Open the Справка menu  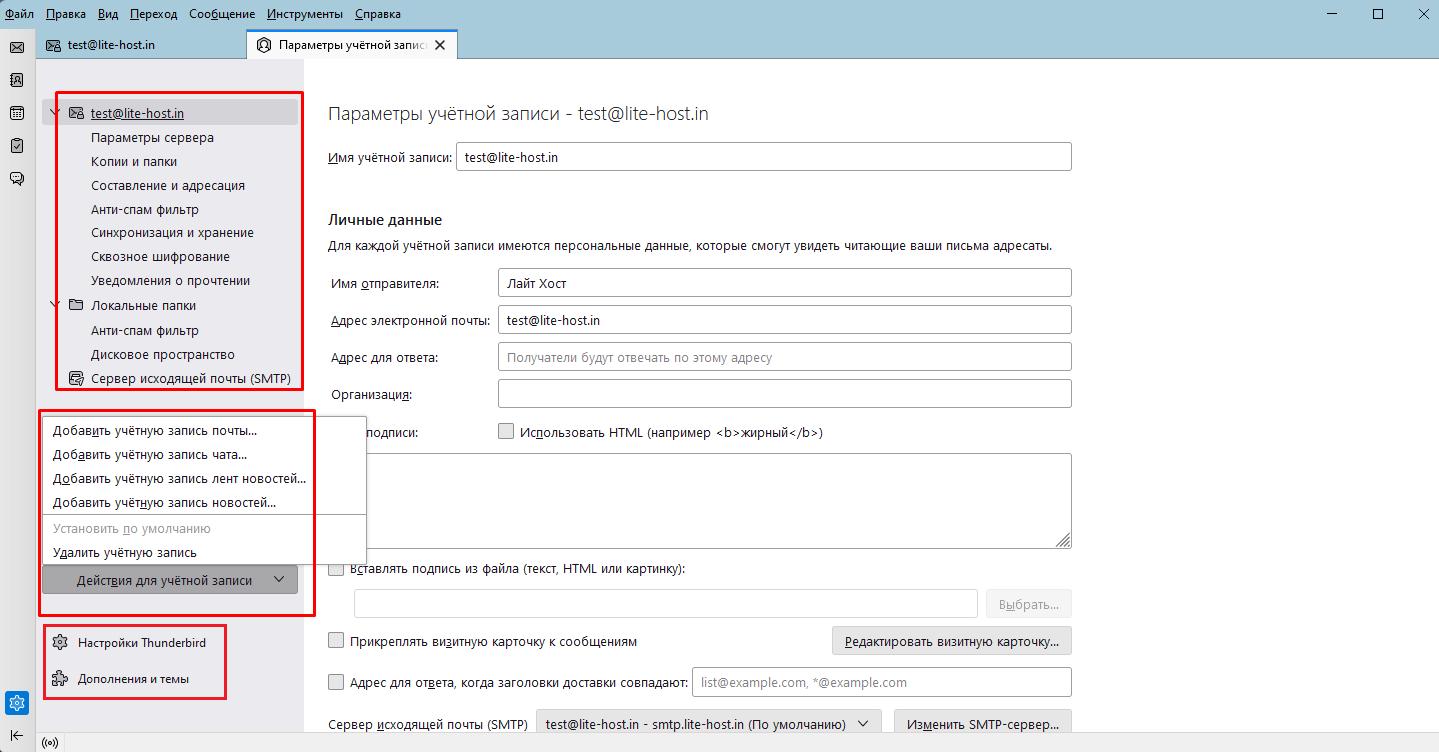378,14
